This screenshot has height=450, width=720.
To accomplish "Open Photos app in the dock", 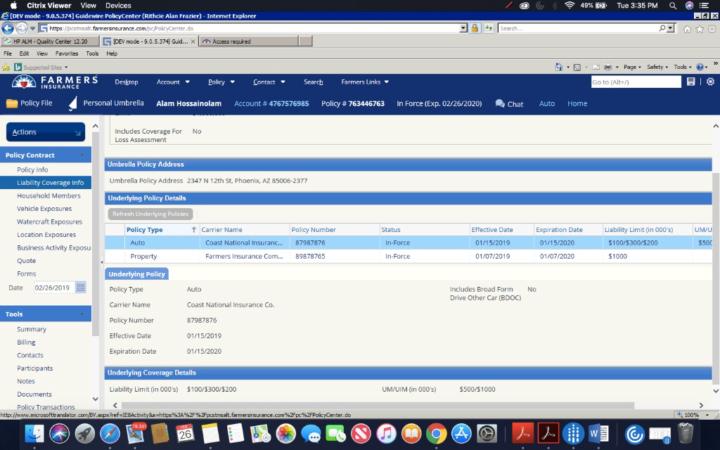I will point(286,433).
